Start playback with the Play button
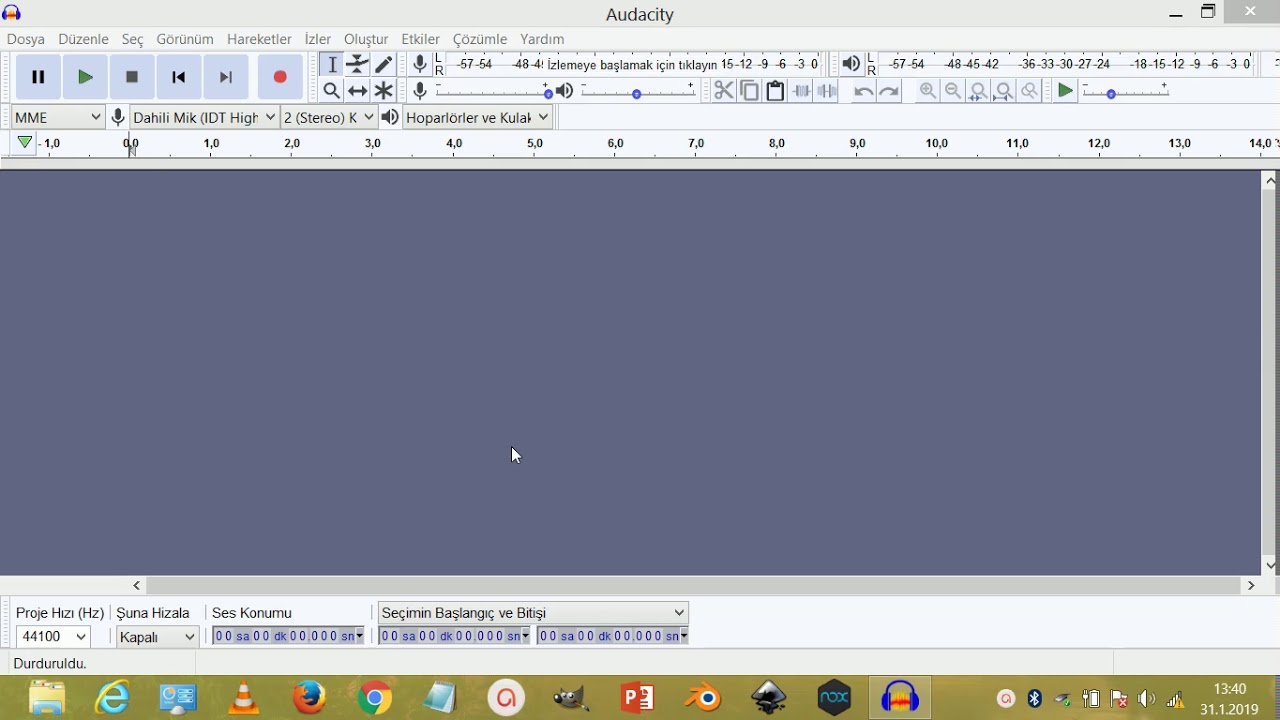1280x720 pixels. click(85, 77)
